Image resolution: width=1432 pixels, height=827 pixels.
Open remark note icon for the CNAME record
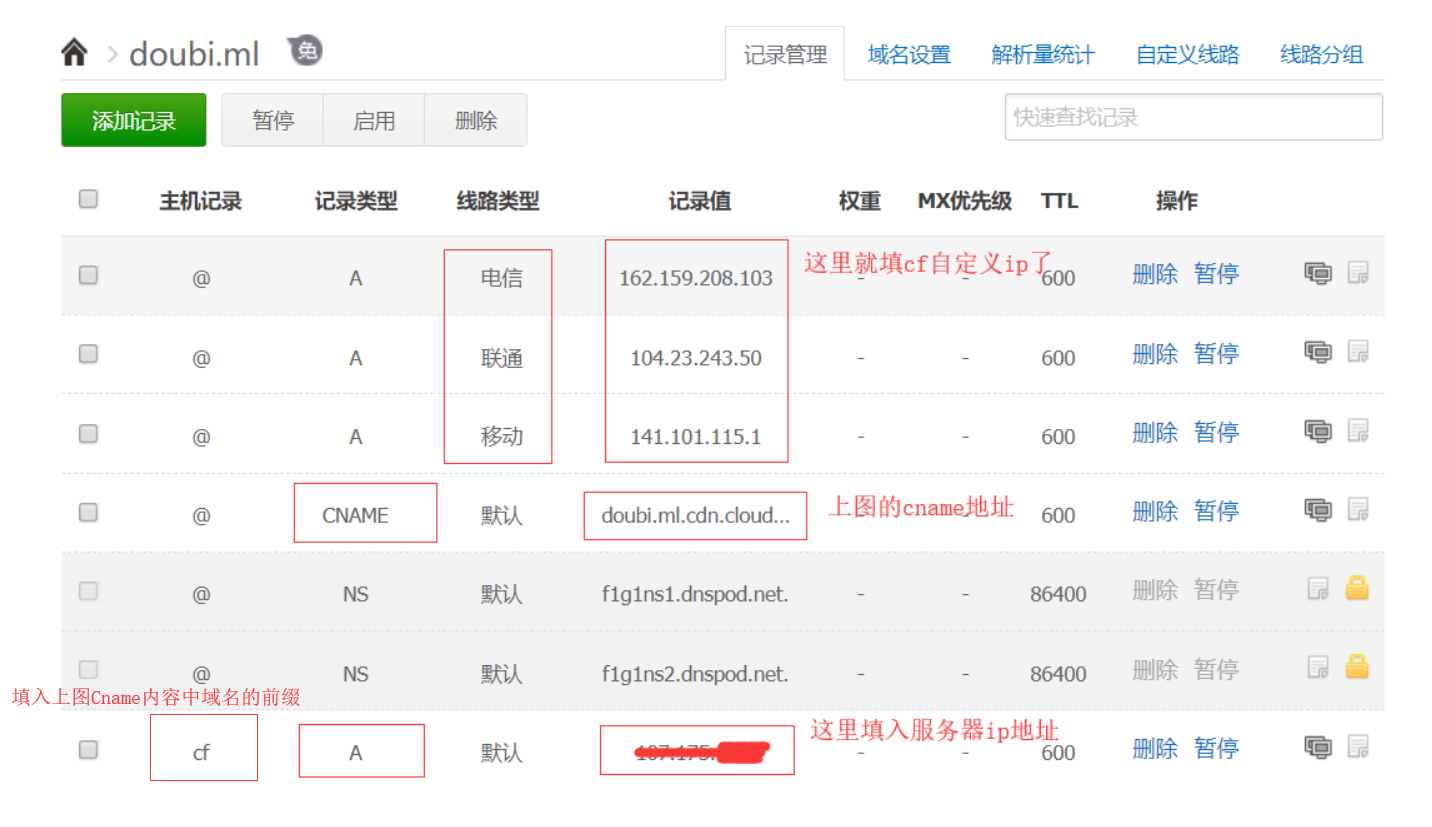(x=1357, y=509)
